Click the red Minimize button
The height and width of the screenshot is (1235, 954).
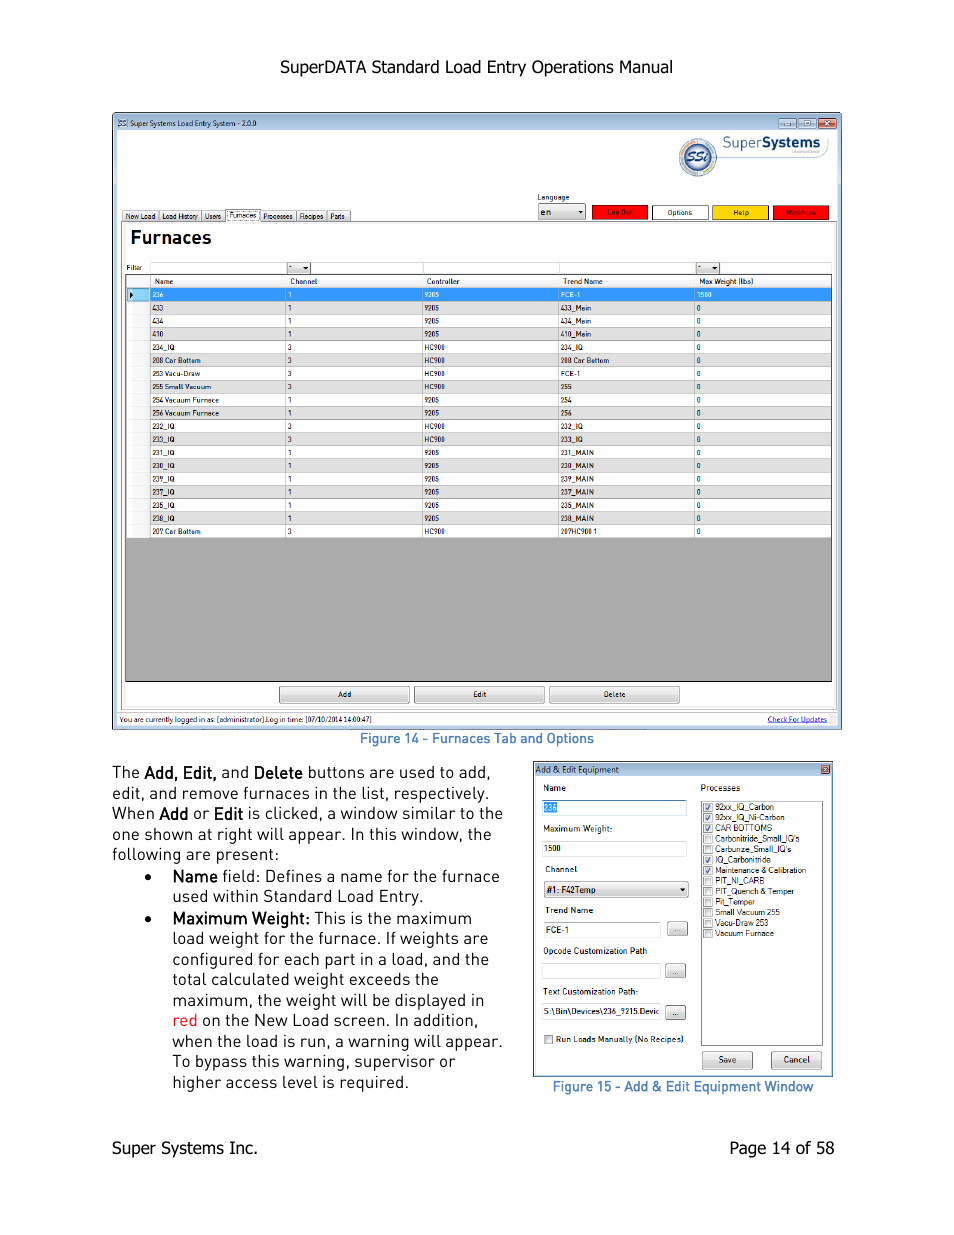801,212
